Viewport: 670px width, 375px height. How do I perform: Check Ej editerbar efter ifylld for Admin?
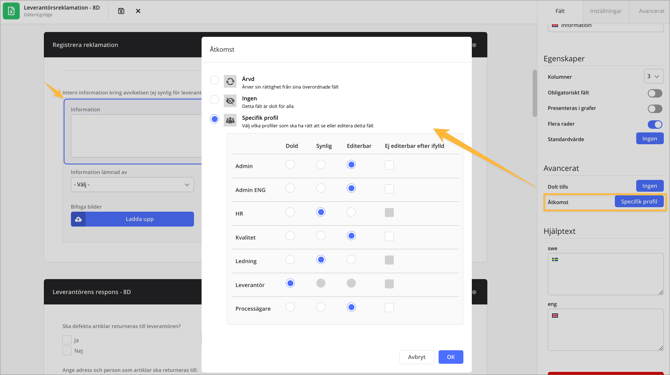point(389,165)
